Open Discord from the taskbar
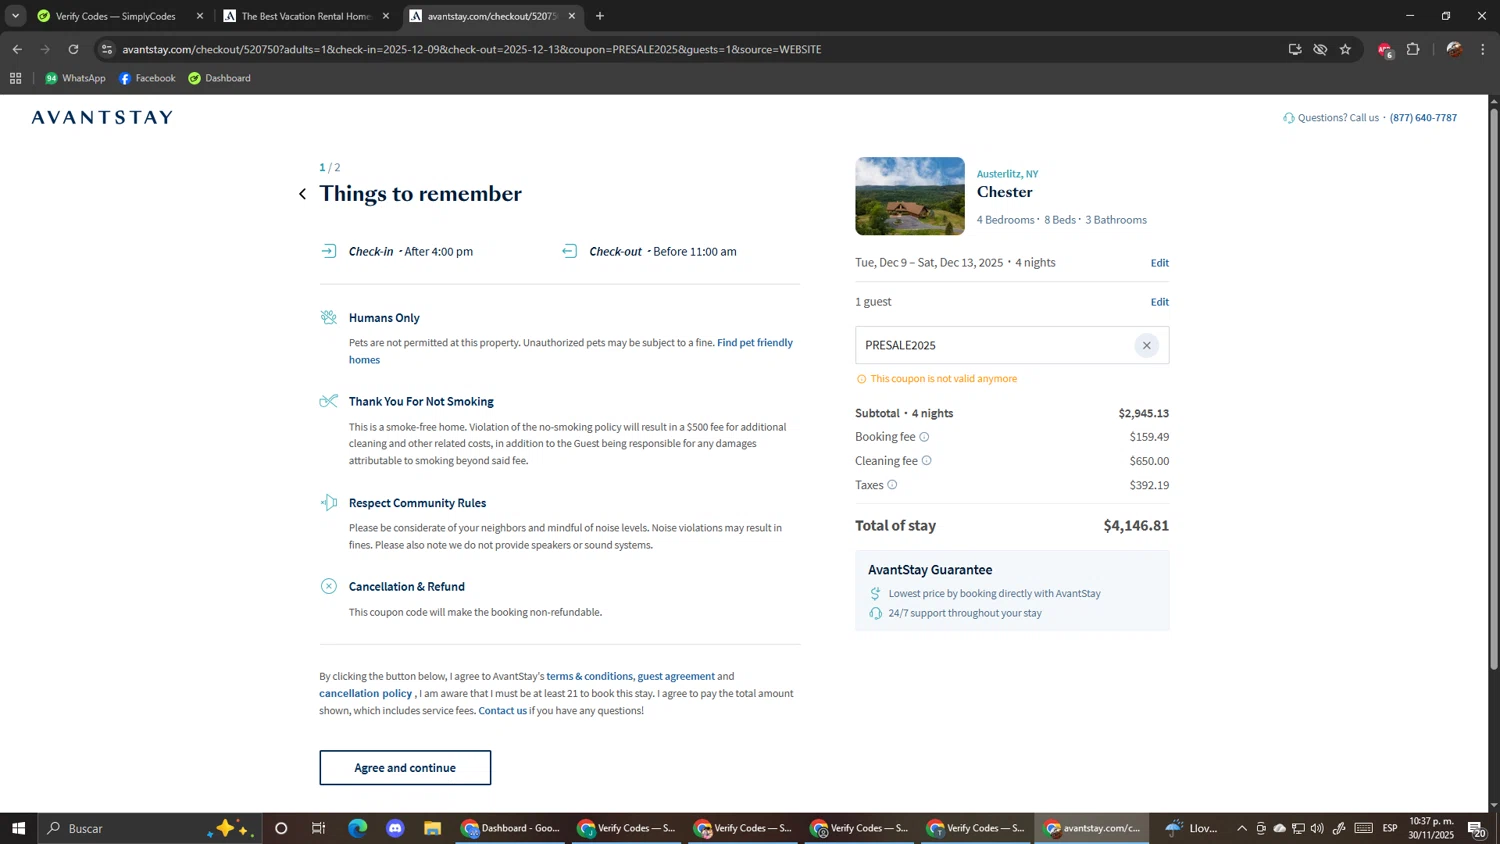This screenshot has width=1500, height=844. point(395,828)
